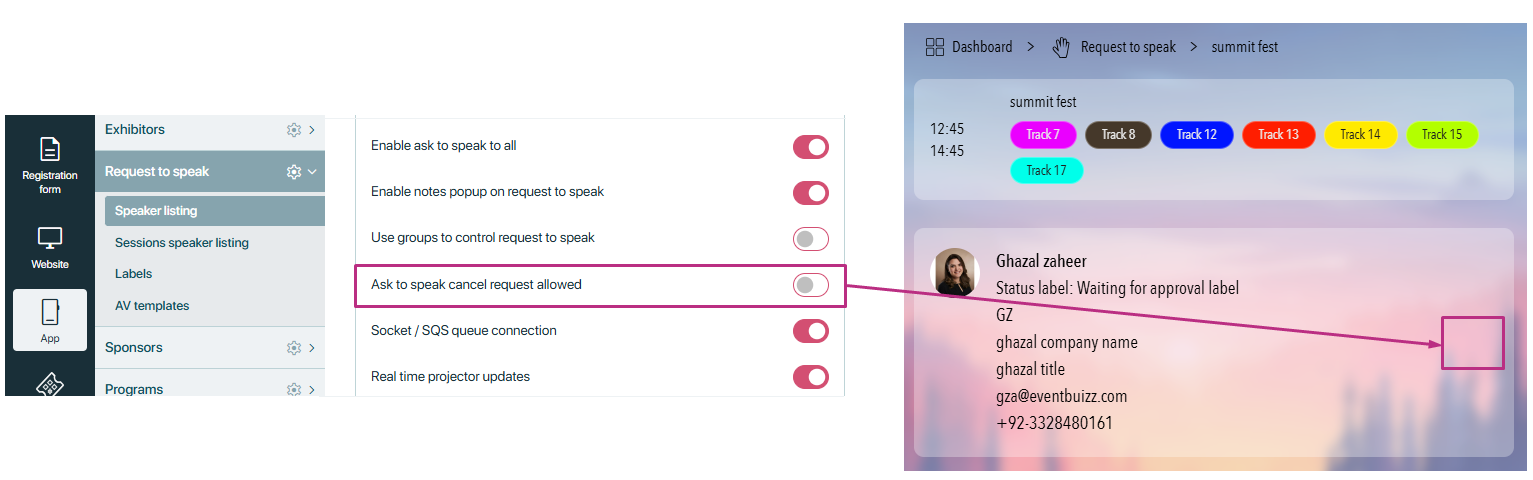The width and height of the screenshot is (1533, 480).
Task: Toggle Real time projector updates switch
Action: point(811,377)
